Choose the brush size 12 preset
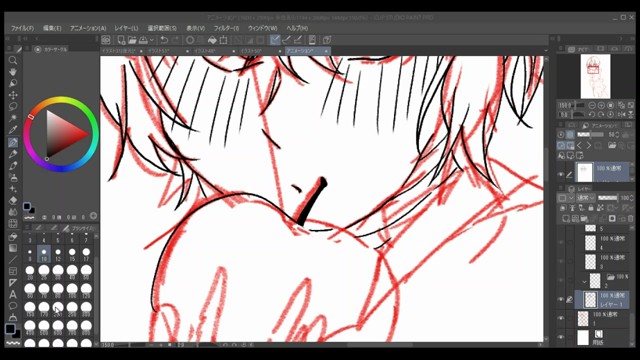The height and width of the screenshot is (360, 640). coord(58,254)
